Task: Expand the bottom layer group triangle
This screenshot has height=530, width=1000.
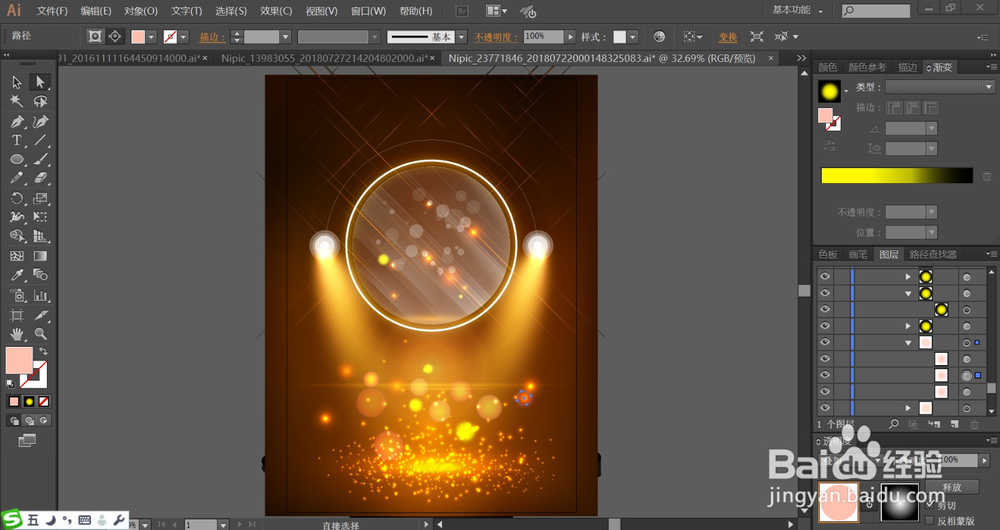Action: pyautogui.click(x=908, y=408)
